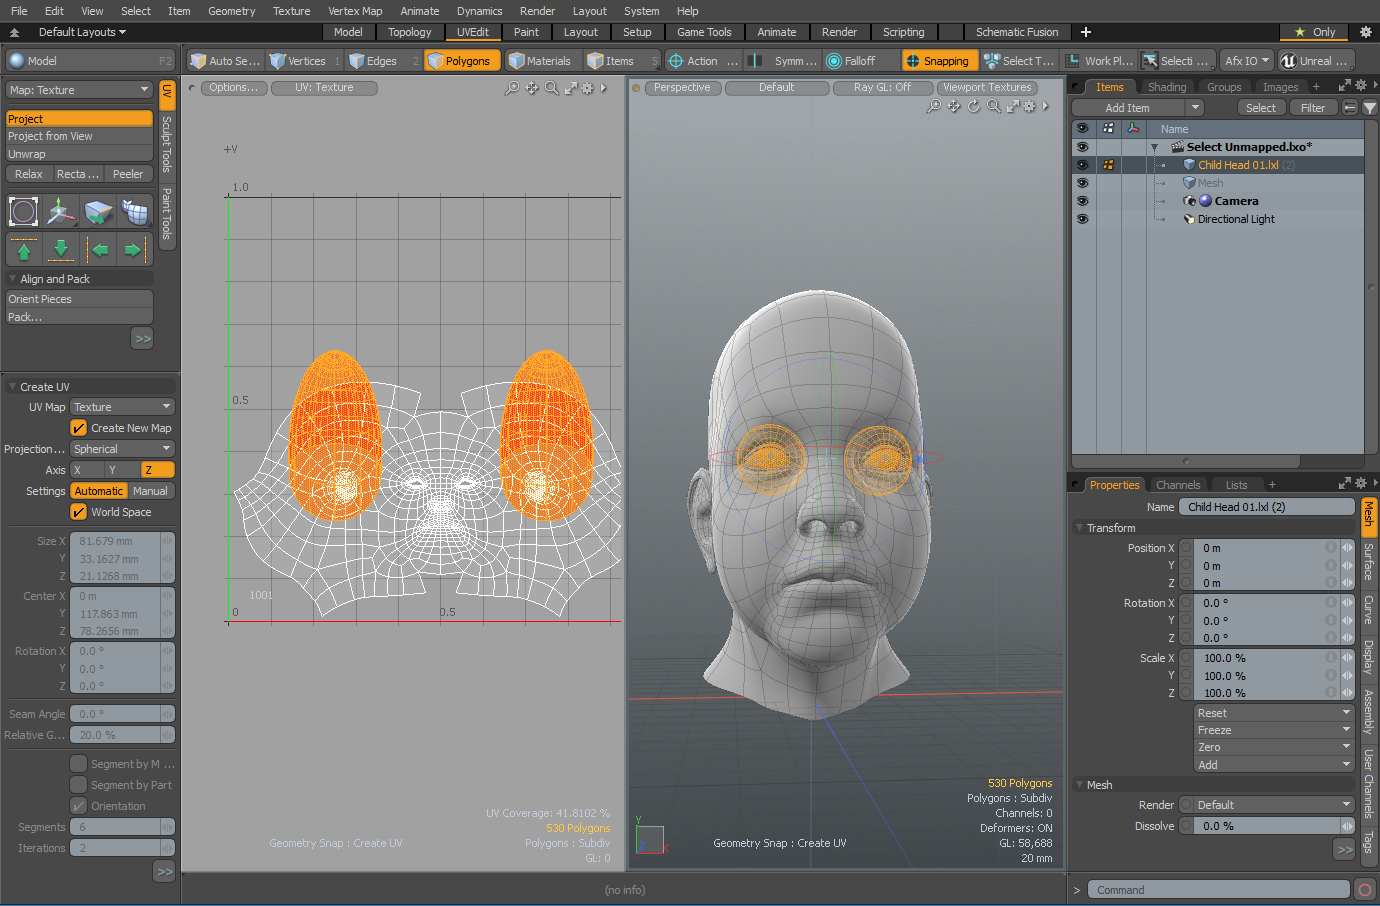Hide the Directional Light item

click(1082, 219)
